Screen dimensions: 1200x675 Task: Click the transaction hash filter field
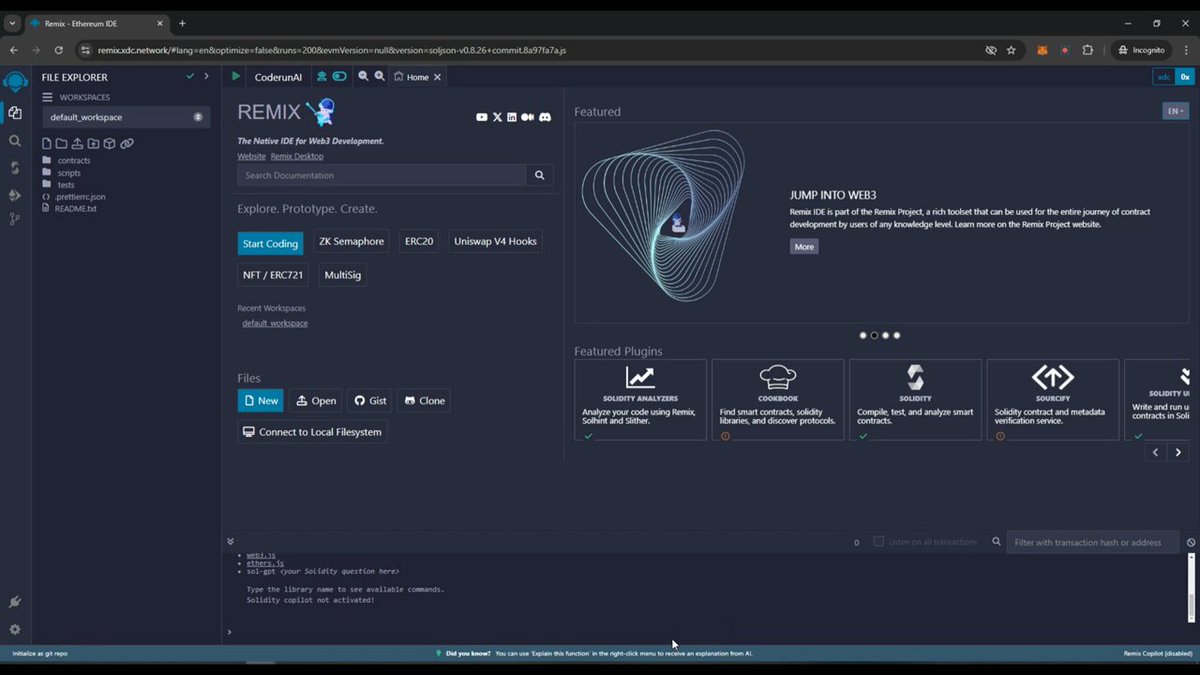click(1094, 542)
